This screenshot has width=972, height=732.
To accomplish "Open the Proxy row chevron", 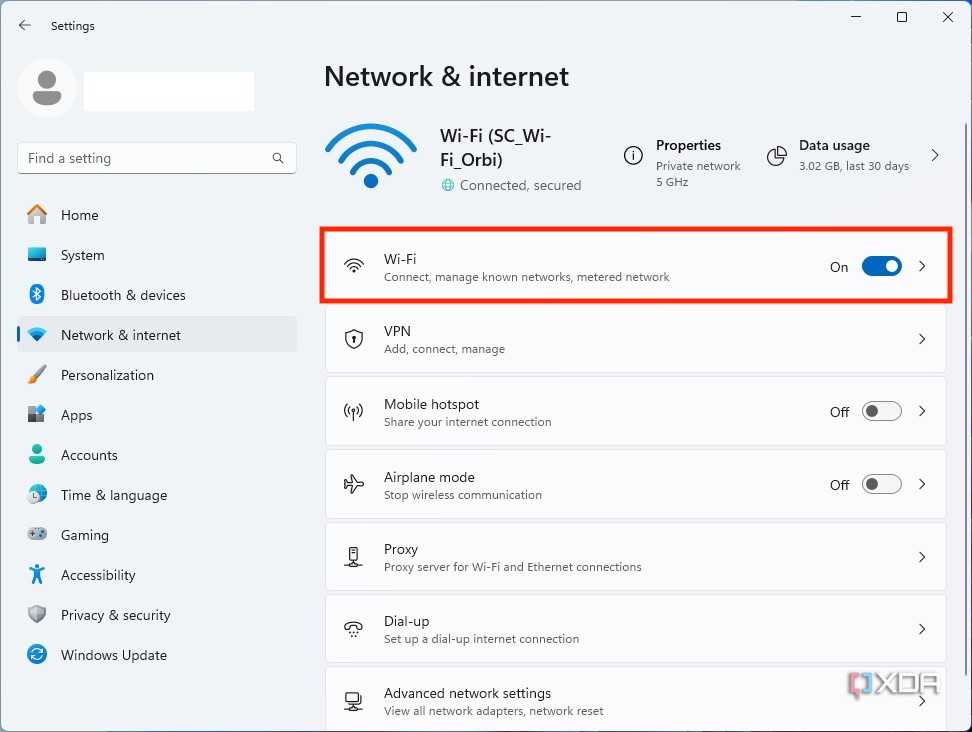I will [x=922, y=557].
